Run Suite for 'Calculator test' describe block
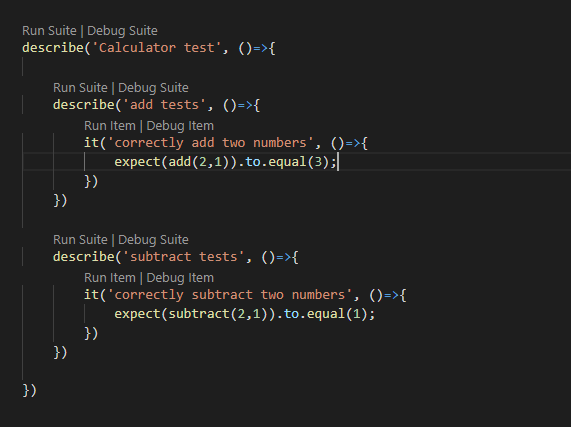This screenshot has height=427, width=571. tap(49, 31)
